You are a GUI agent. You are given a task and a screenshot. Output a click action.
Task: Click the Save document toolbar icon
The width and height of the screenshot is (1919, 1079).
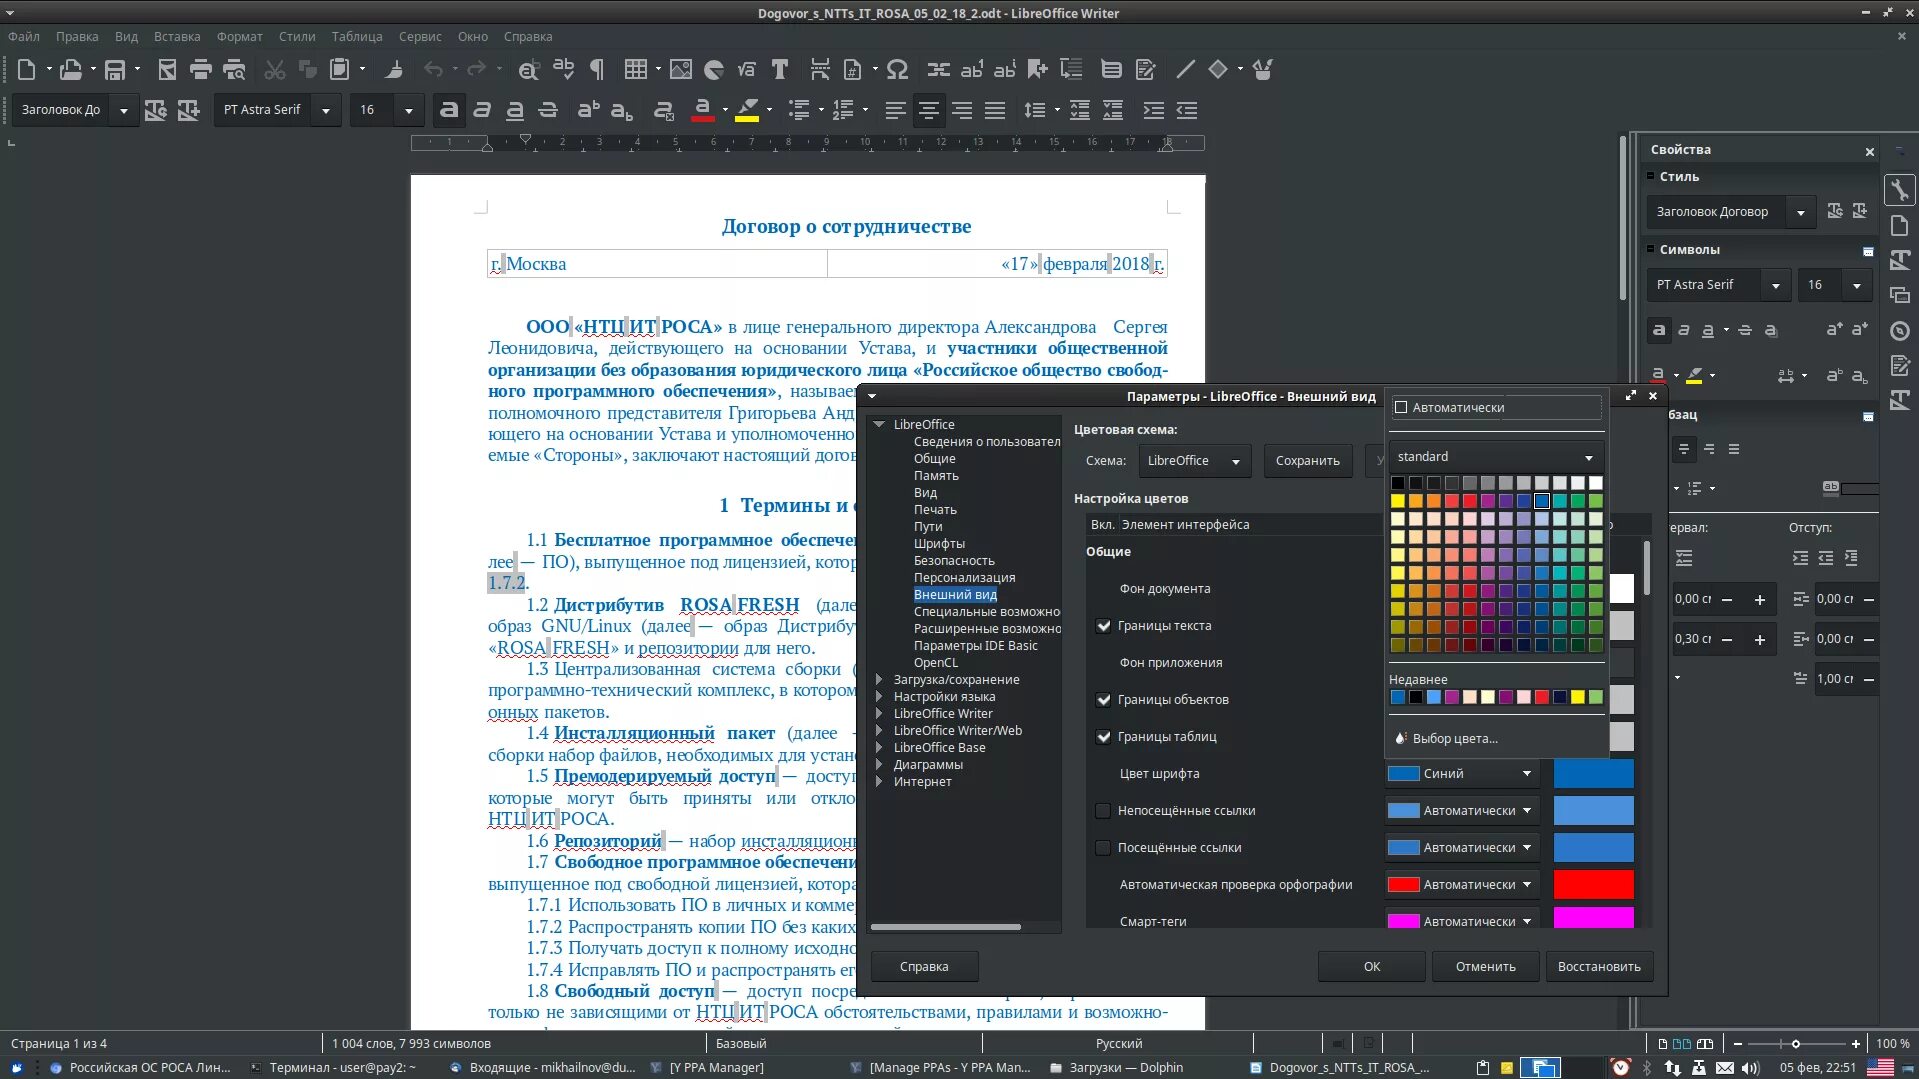pyautogui.click(x=115, y=69)
